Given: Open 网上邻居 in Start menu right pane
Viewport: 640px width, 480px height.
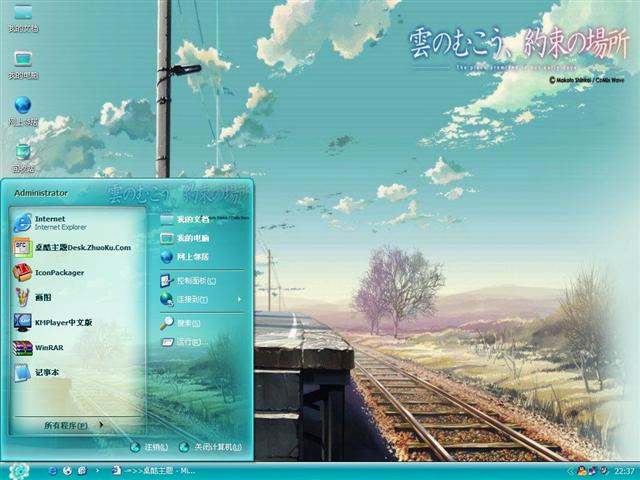Looking at the screenshot, I should tap(184, 257).
